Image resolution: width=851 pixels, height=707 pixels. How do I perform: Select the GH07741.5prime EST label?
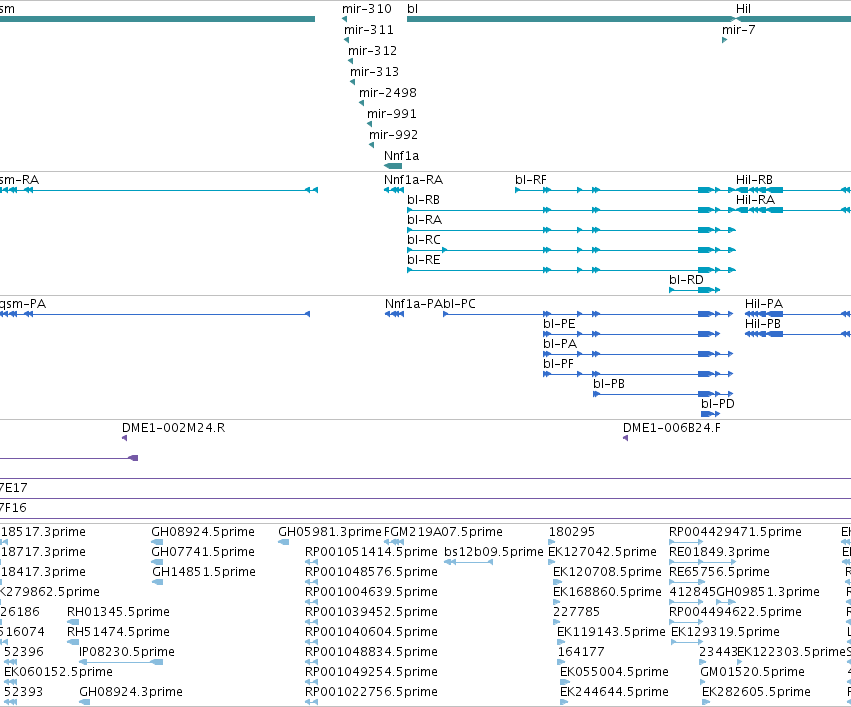203,552
